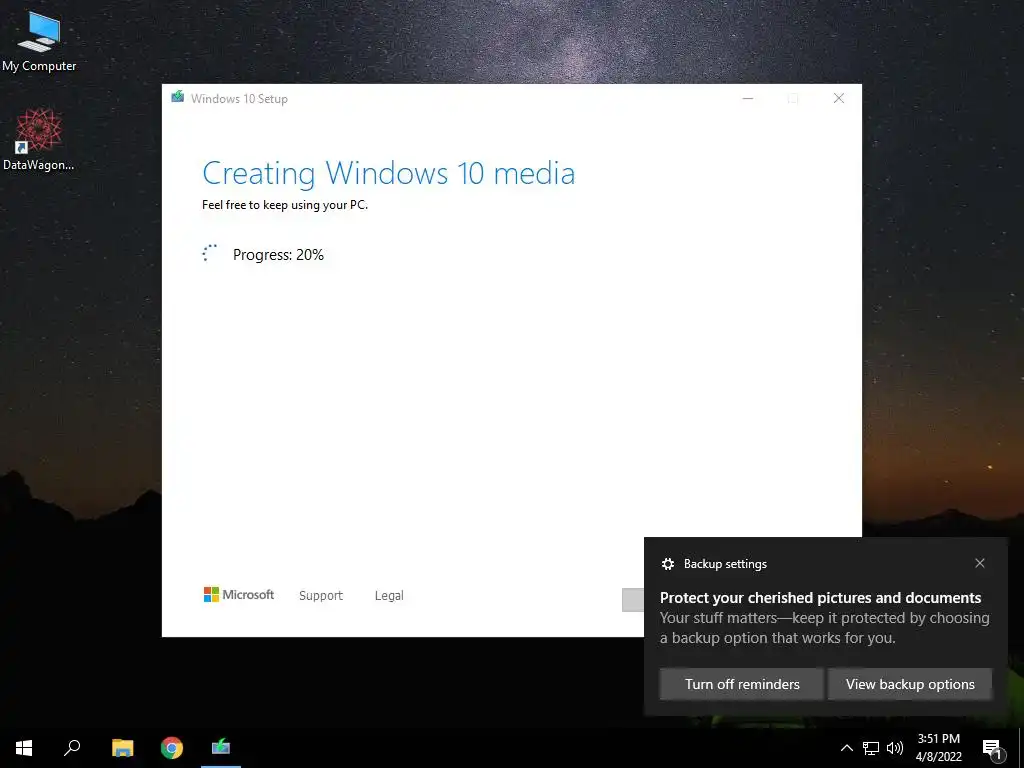The width and height of the screenshot is (1024, 768).
Task: Open the Legal link in Setup
Action: [x=389, y=596]
